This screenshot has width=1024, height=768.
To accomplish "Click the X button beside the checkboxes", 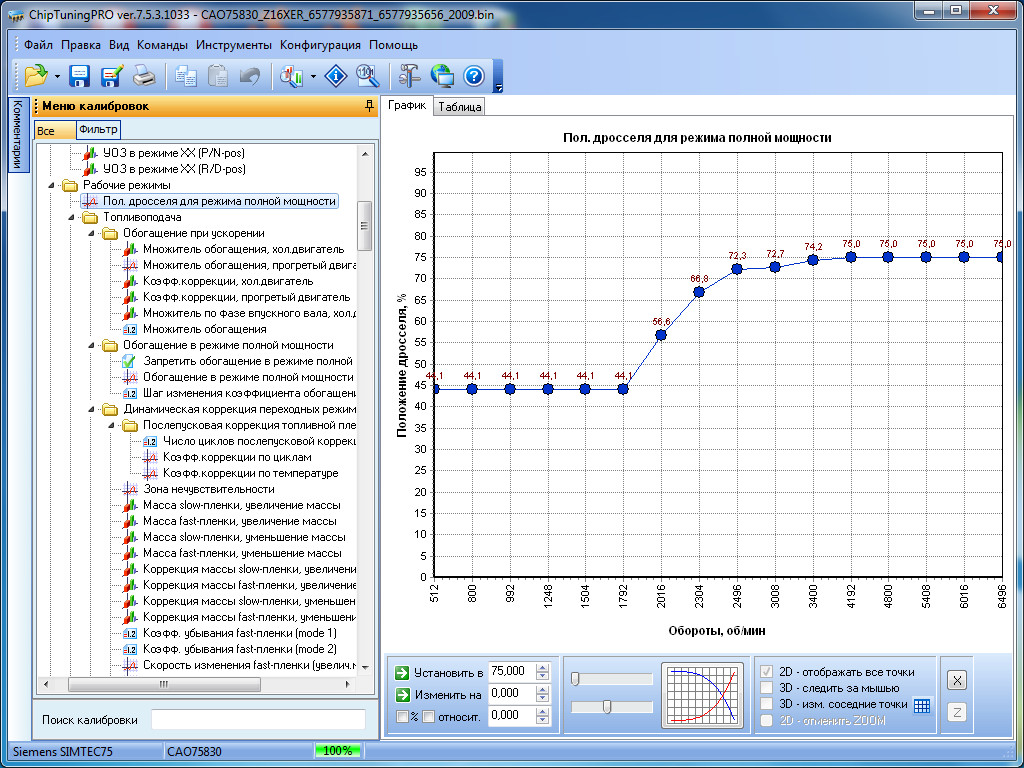I will pyautogui.click(x=957, y=681).
